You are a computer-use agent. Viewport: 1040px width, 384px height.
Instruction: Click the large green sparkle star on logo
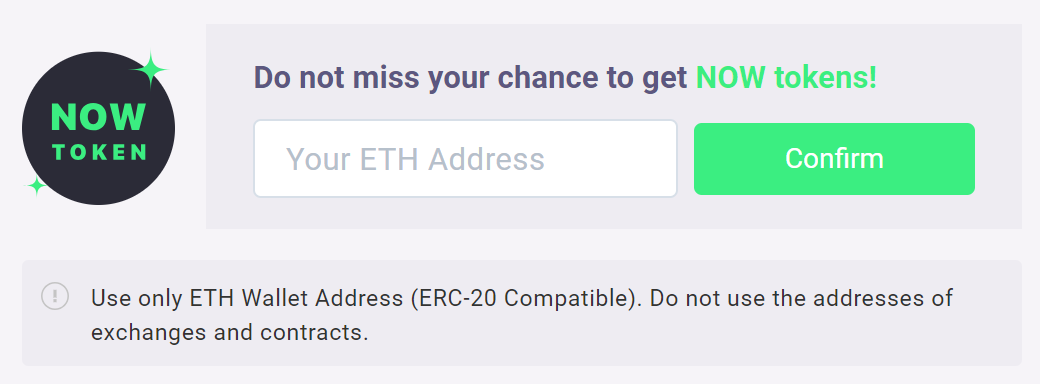pos(149,69)
